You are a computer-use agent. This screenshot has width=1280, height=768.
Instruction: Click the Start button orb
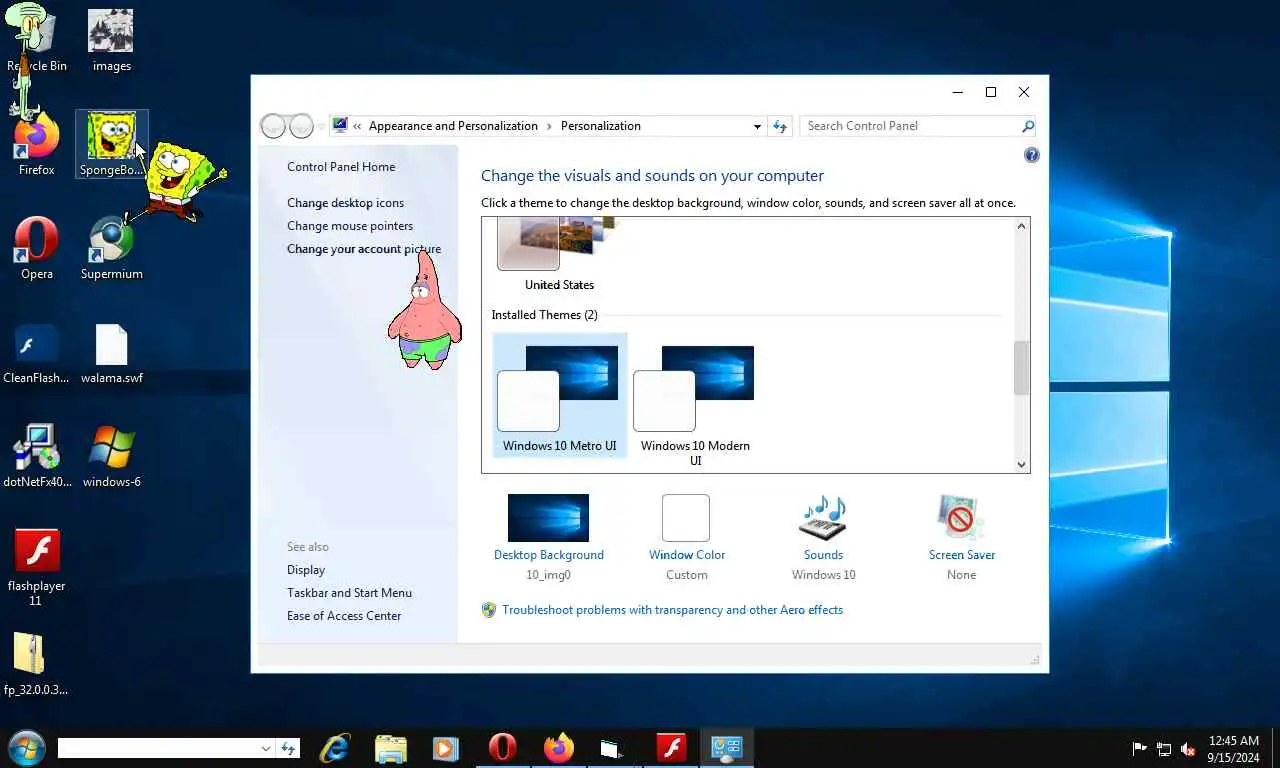[25, 748]
